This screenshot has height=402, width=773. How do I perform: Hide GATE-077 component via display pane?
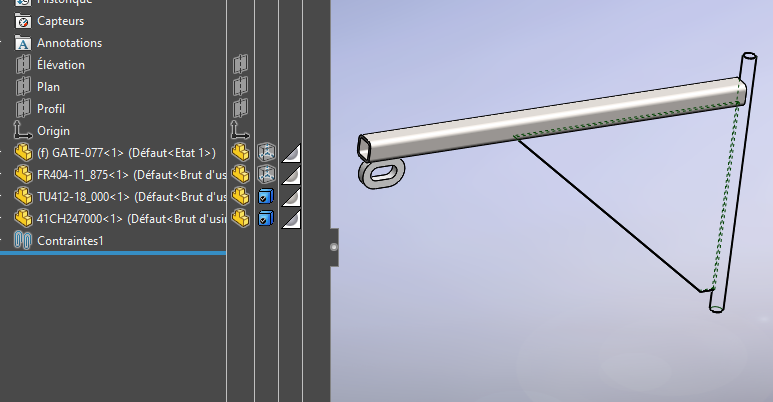(x=241, y=152)
